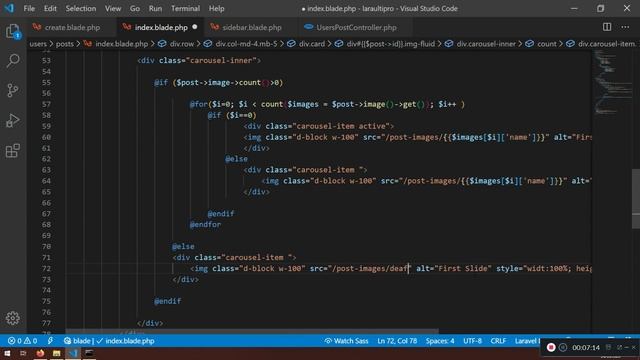Click the recorder stop button
Screen dimensions: 640x360
pyautogui.click(x=551, y=347)
